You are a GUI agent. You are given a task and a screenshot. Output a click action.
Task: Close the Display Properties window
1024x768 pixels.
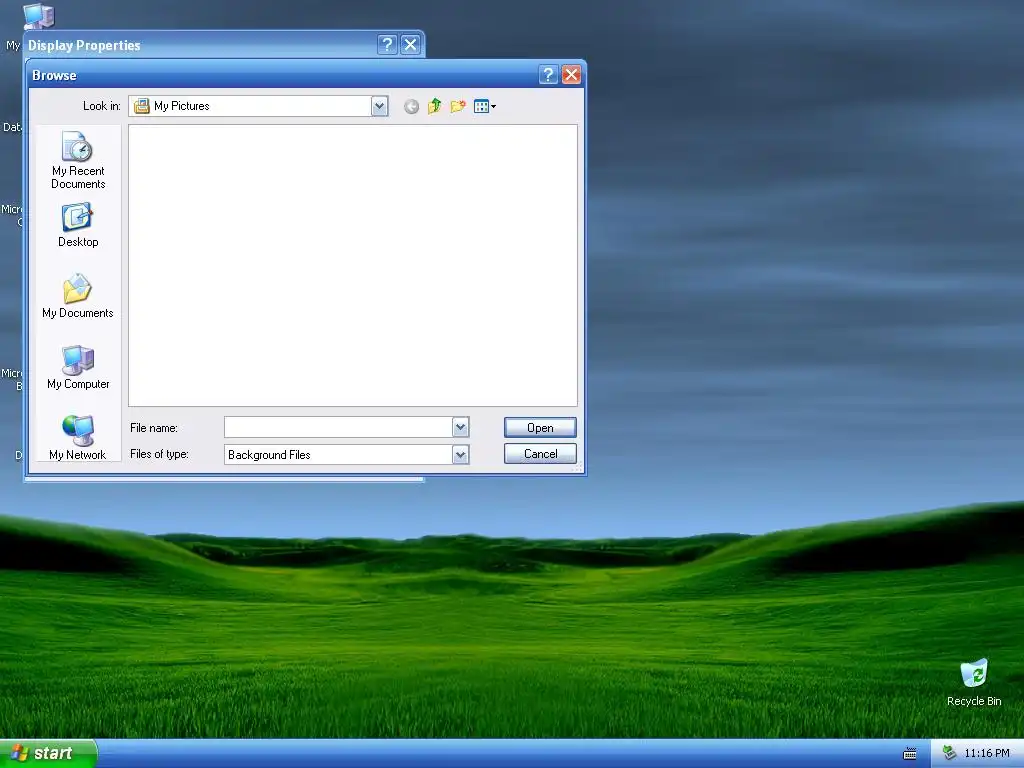[x=410, y=44]
